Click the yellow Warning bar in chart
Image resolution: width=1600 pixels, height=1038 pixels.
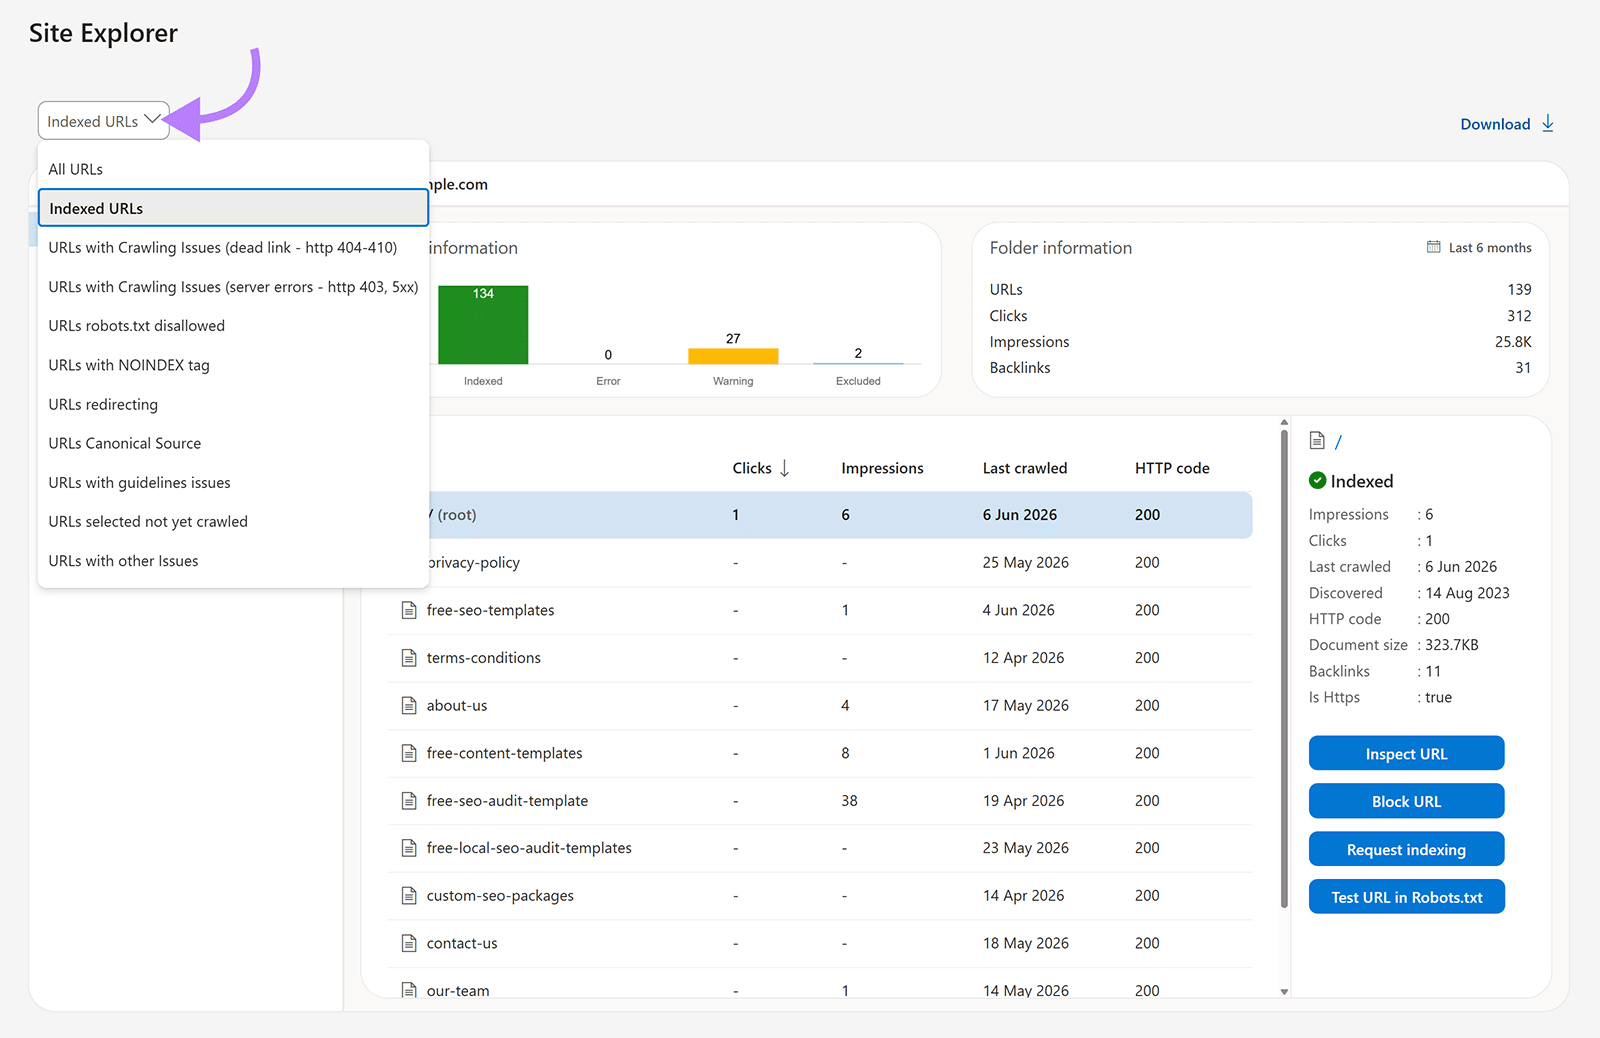point(733,356)
